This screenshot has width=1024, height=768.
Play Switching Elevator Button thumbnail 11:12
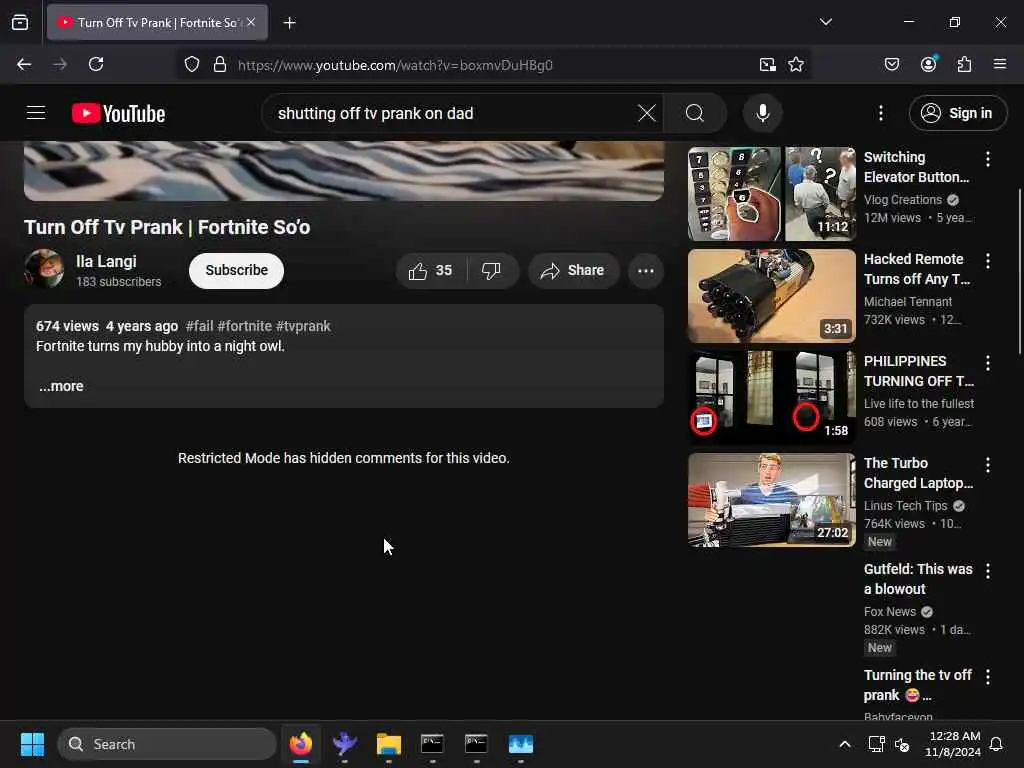[x=771, y=194]
